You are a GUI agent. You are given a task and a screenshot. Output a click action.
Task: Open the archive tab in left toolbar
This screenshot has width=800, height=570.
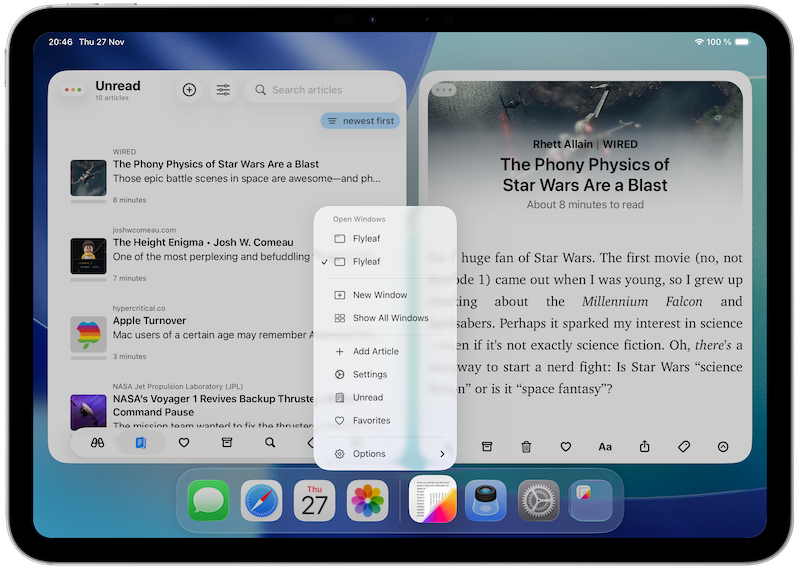pyautogui.click(x=227, y=442)
